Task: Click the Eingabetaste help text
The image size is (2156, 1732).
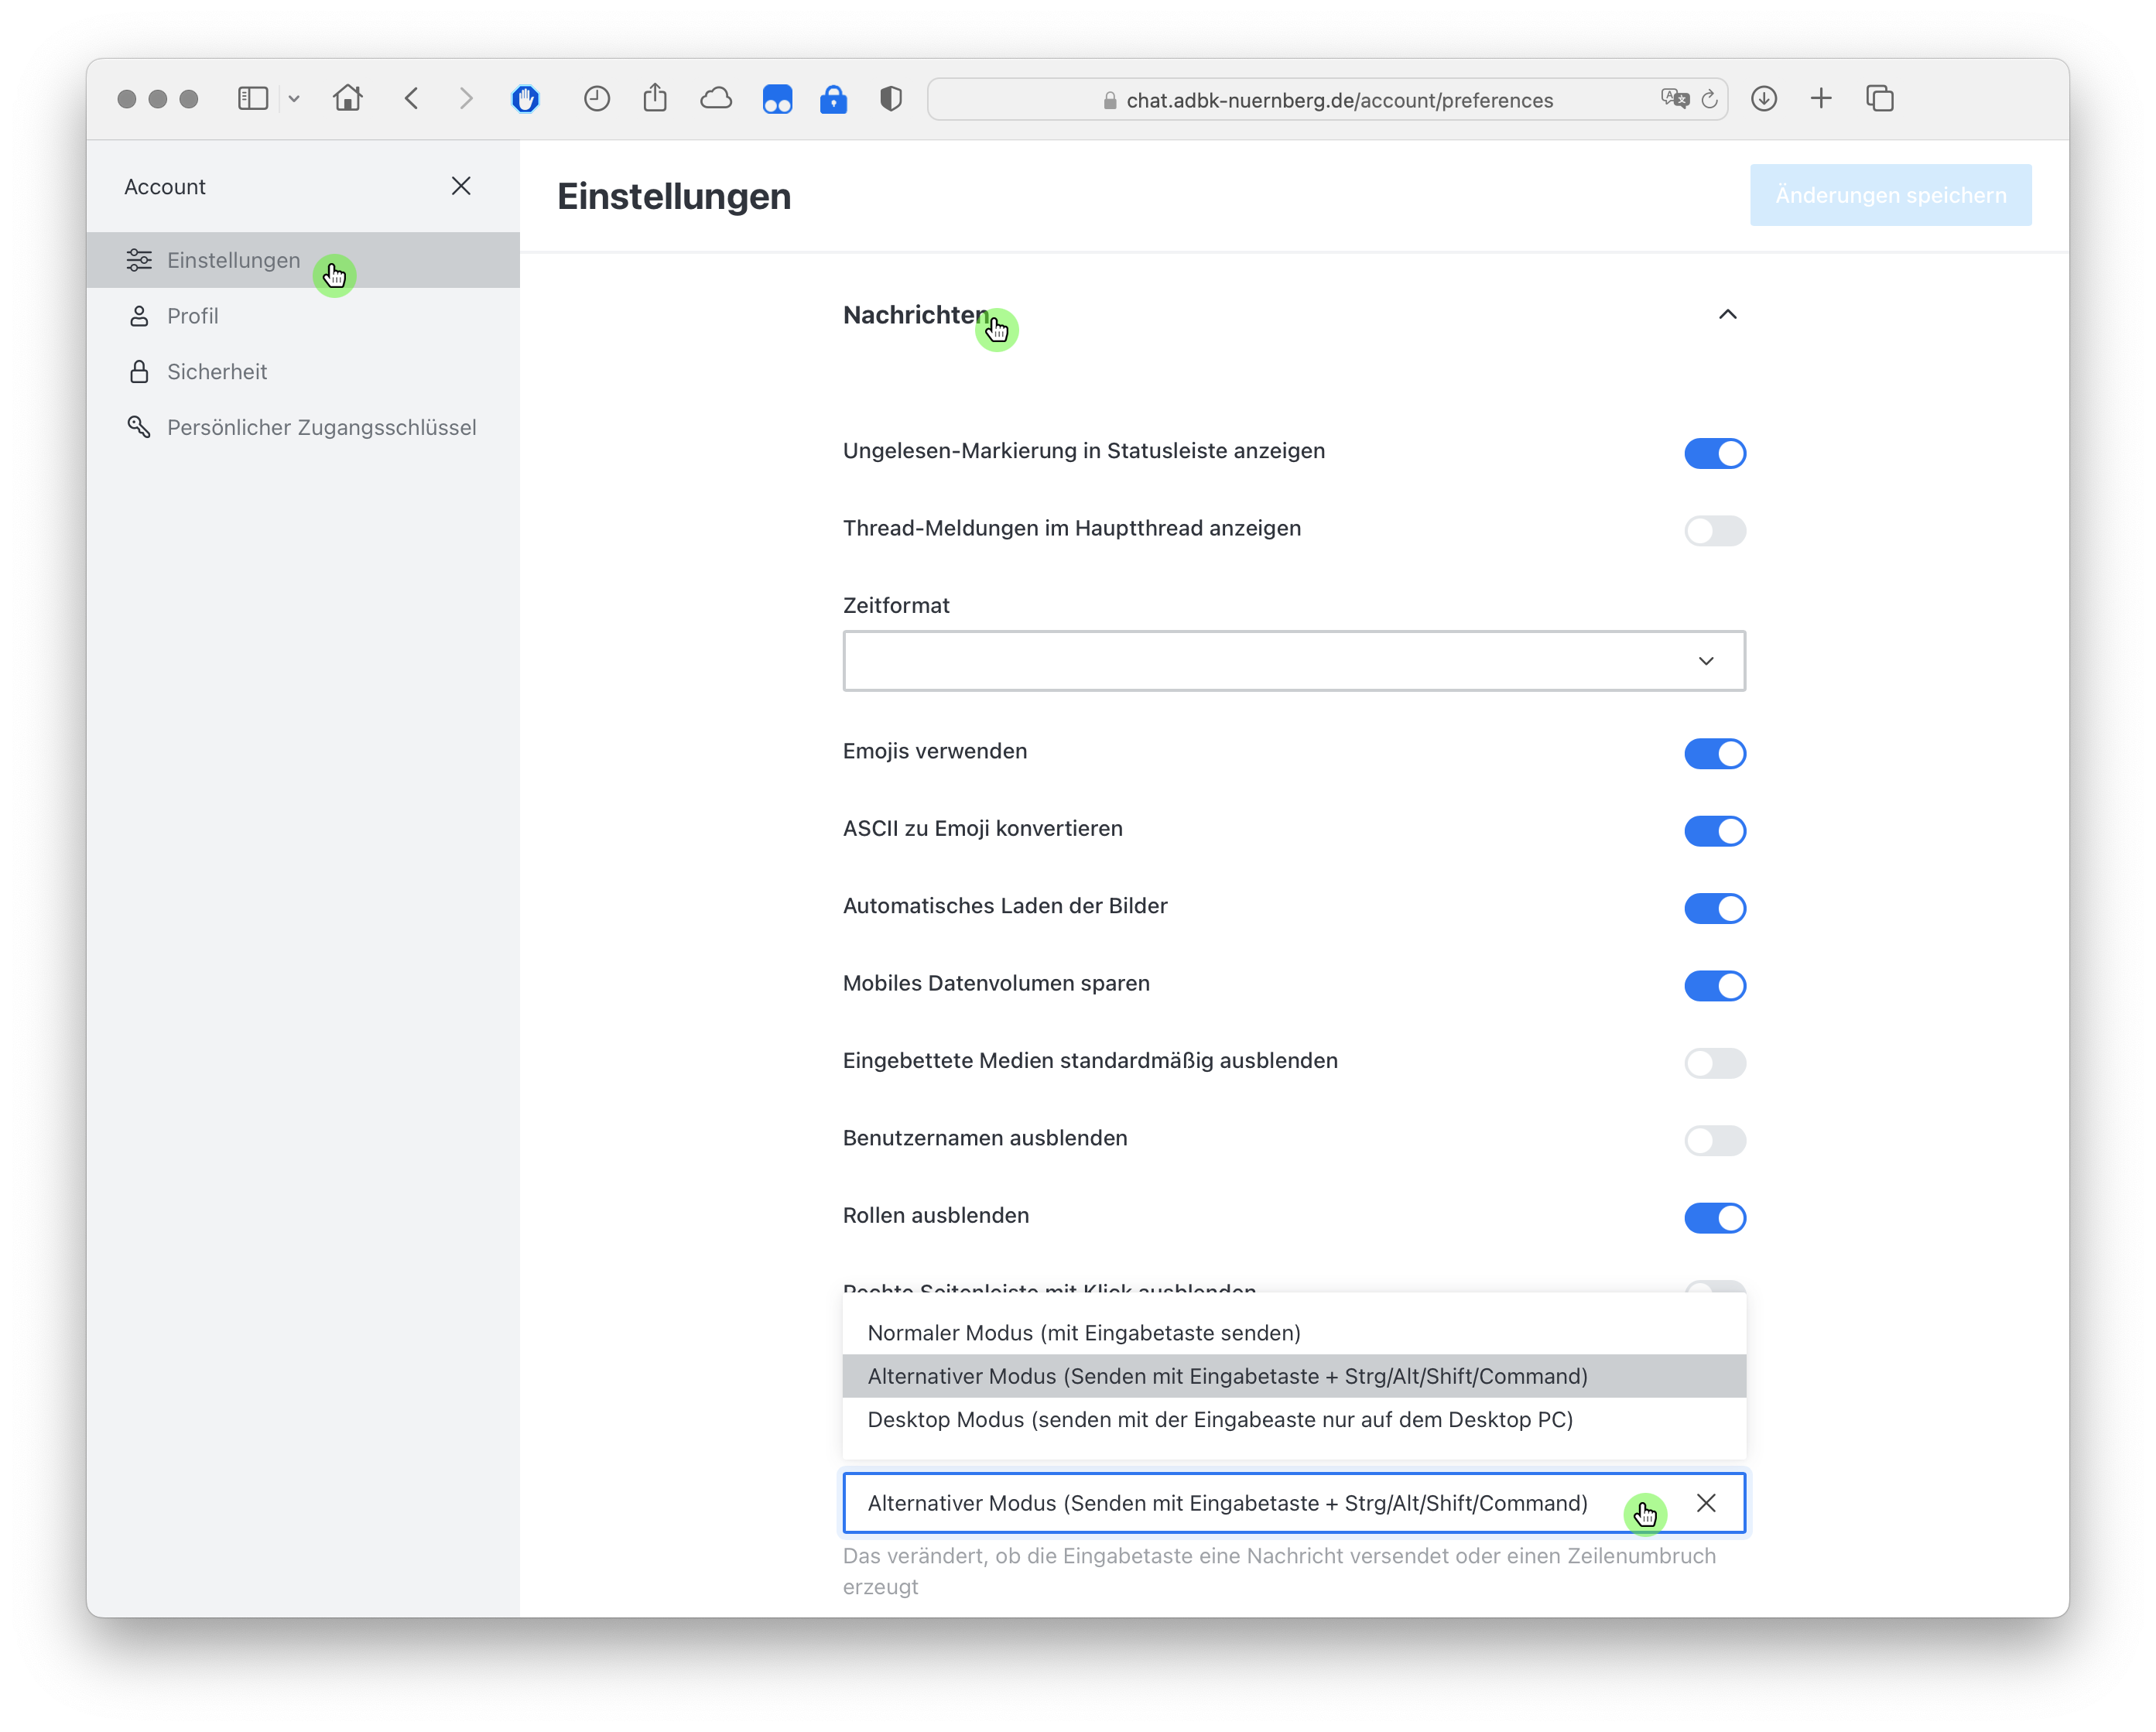Action: (1279, 1571)
